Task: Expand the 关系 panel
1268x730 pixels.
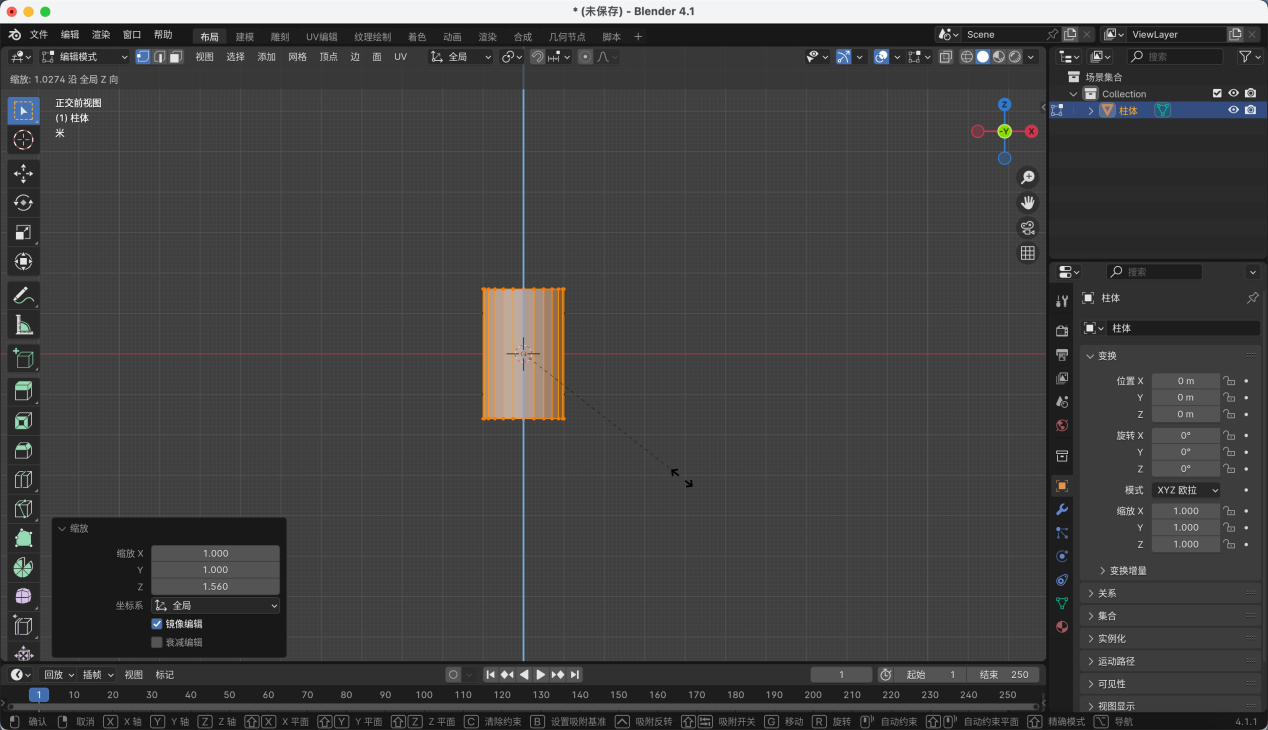Action: [1107, 593]
